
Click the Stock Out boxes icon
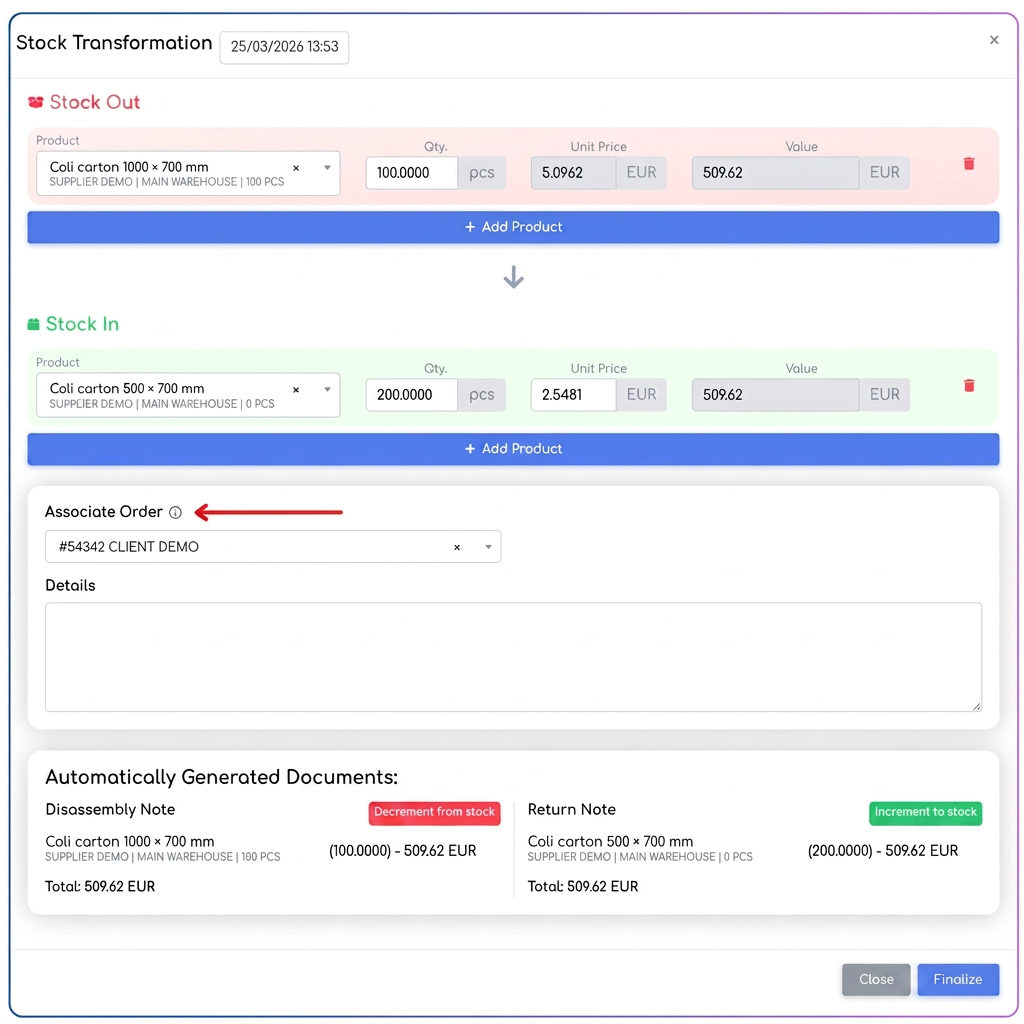(x=35, y=102)
